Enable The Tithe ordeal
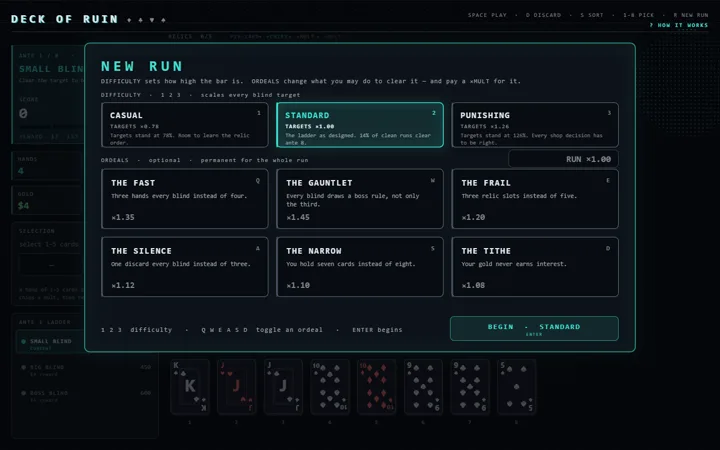Viewport: 720px width, 450px height. click(535, 267)
